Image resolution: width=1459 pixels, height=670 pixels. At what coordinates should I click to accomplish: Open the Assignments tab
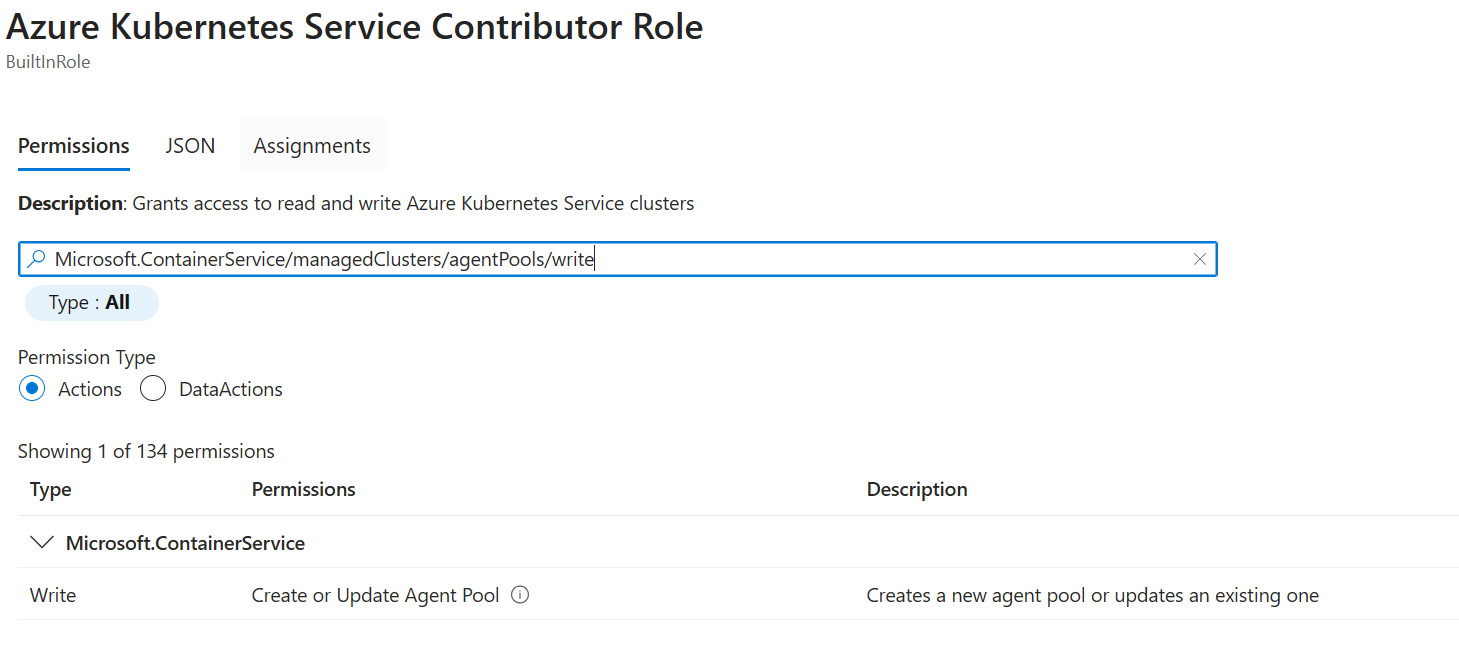pos(312,146)
